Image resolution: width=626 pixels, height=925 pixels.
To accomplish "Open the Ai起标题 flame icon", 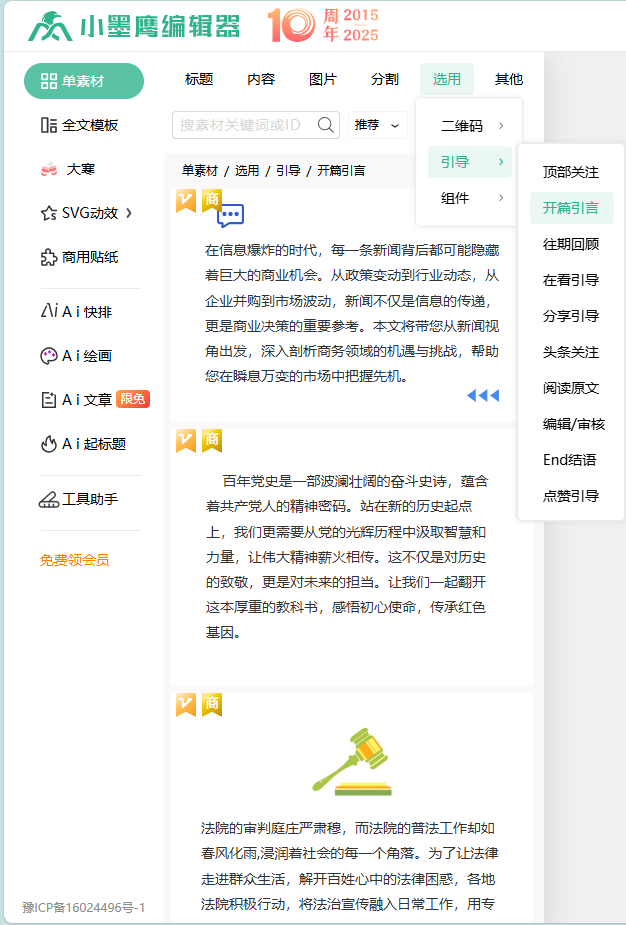I will (48, 444).
